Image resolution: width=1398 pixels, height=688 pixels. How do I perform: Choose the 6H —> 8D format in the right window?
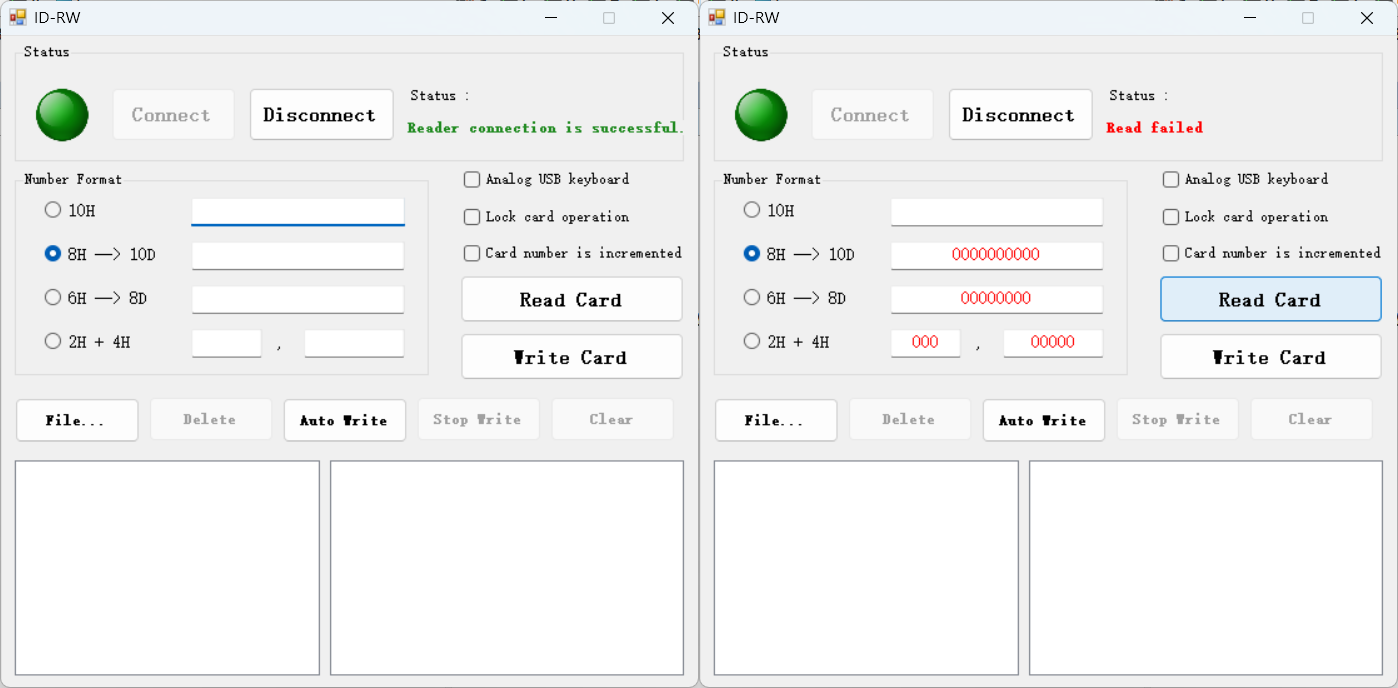[752, 297]
